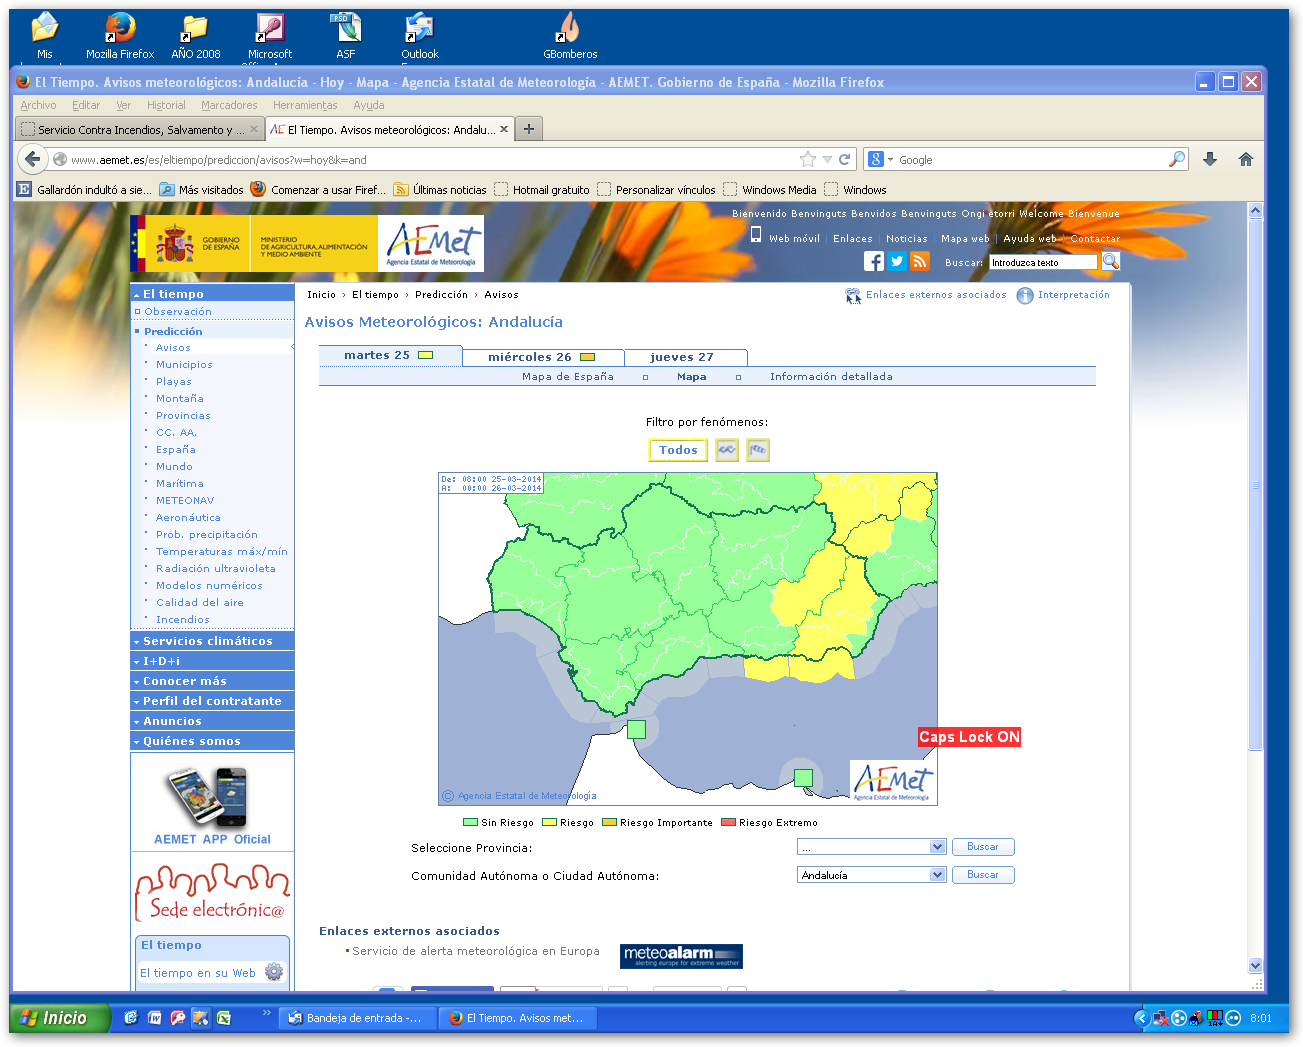Image resolution: width=1303 pixels, height=1047 pixels.
Task: Open AEMET's Facebook page icon
Action: point(873,261)
